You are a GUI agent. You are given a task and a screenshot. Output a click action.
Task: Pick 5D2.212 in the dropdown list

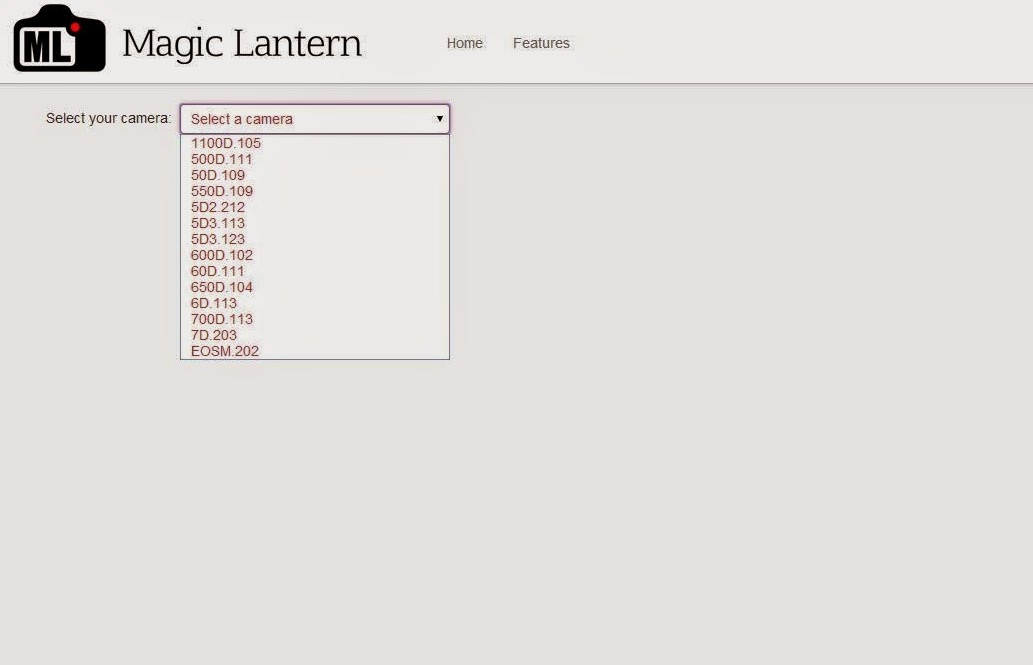click(x=315, y=207)
